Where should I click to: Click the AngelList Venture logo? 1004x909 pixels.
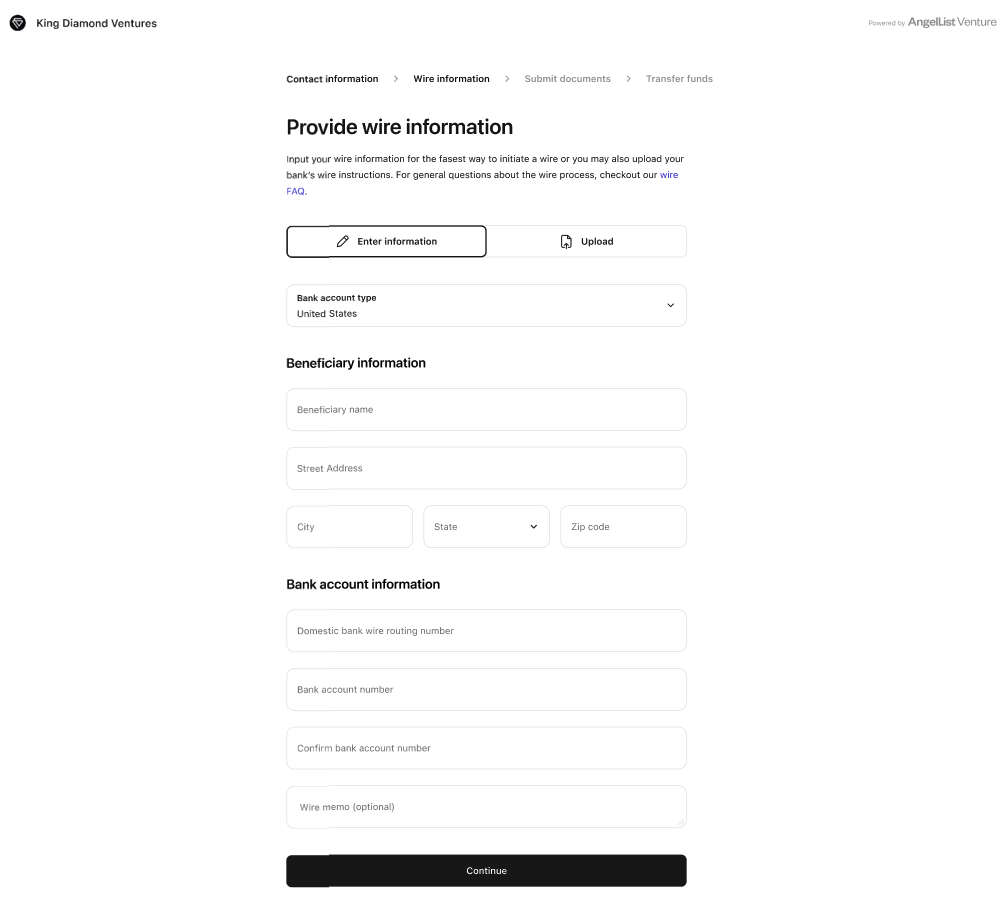coord(951,22)
